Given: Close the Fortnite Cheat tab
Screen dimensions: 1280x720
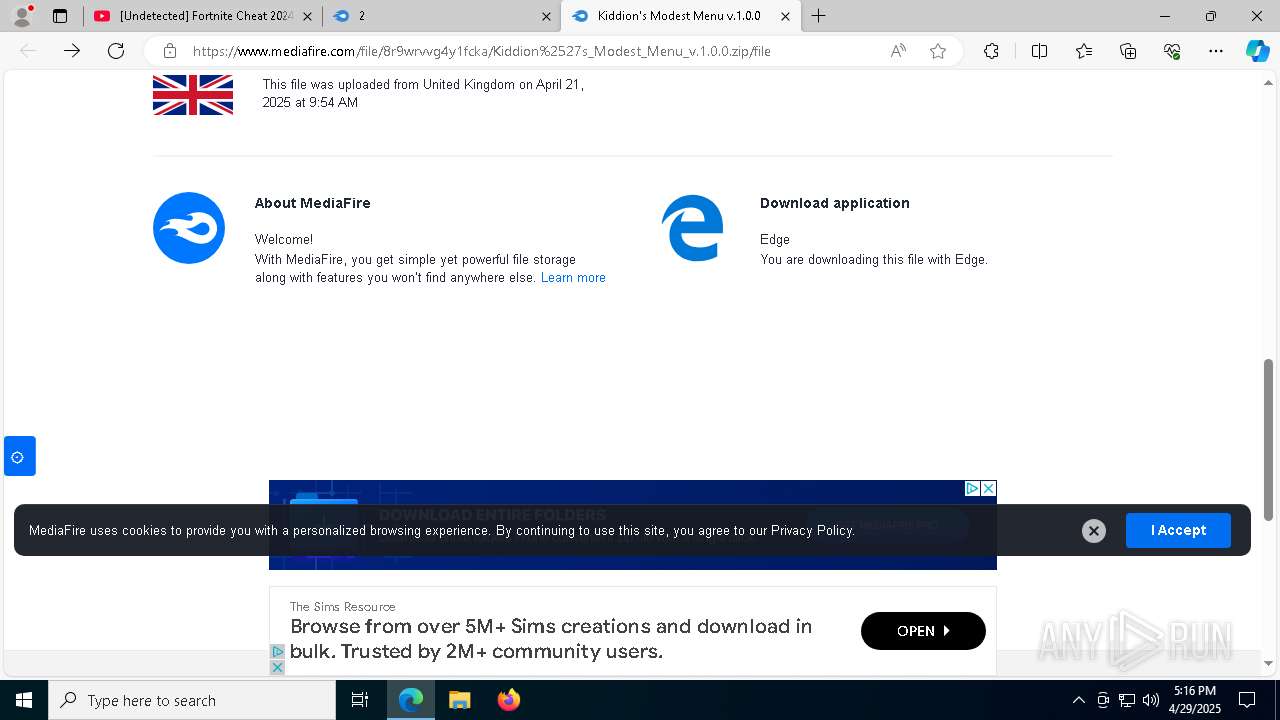Looking at the screenshot, I should [x=307, y=16].
